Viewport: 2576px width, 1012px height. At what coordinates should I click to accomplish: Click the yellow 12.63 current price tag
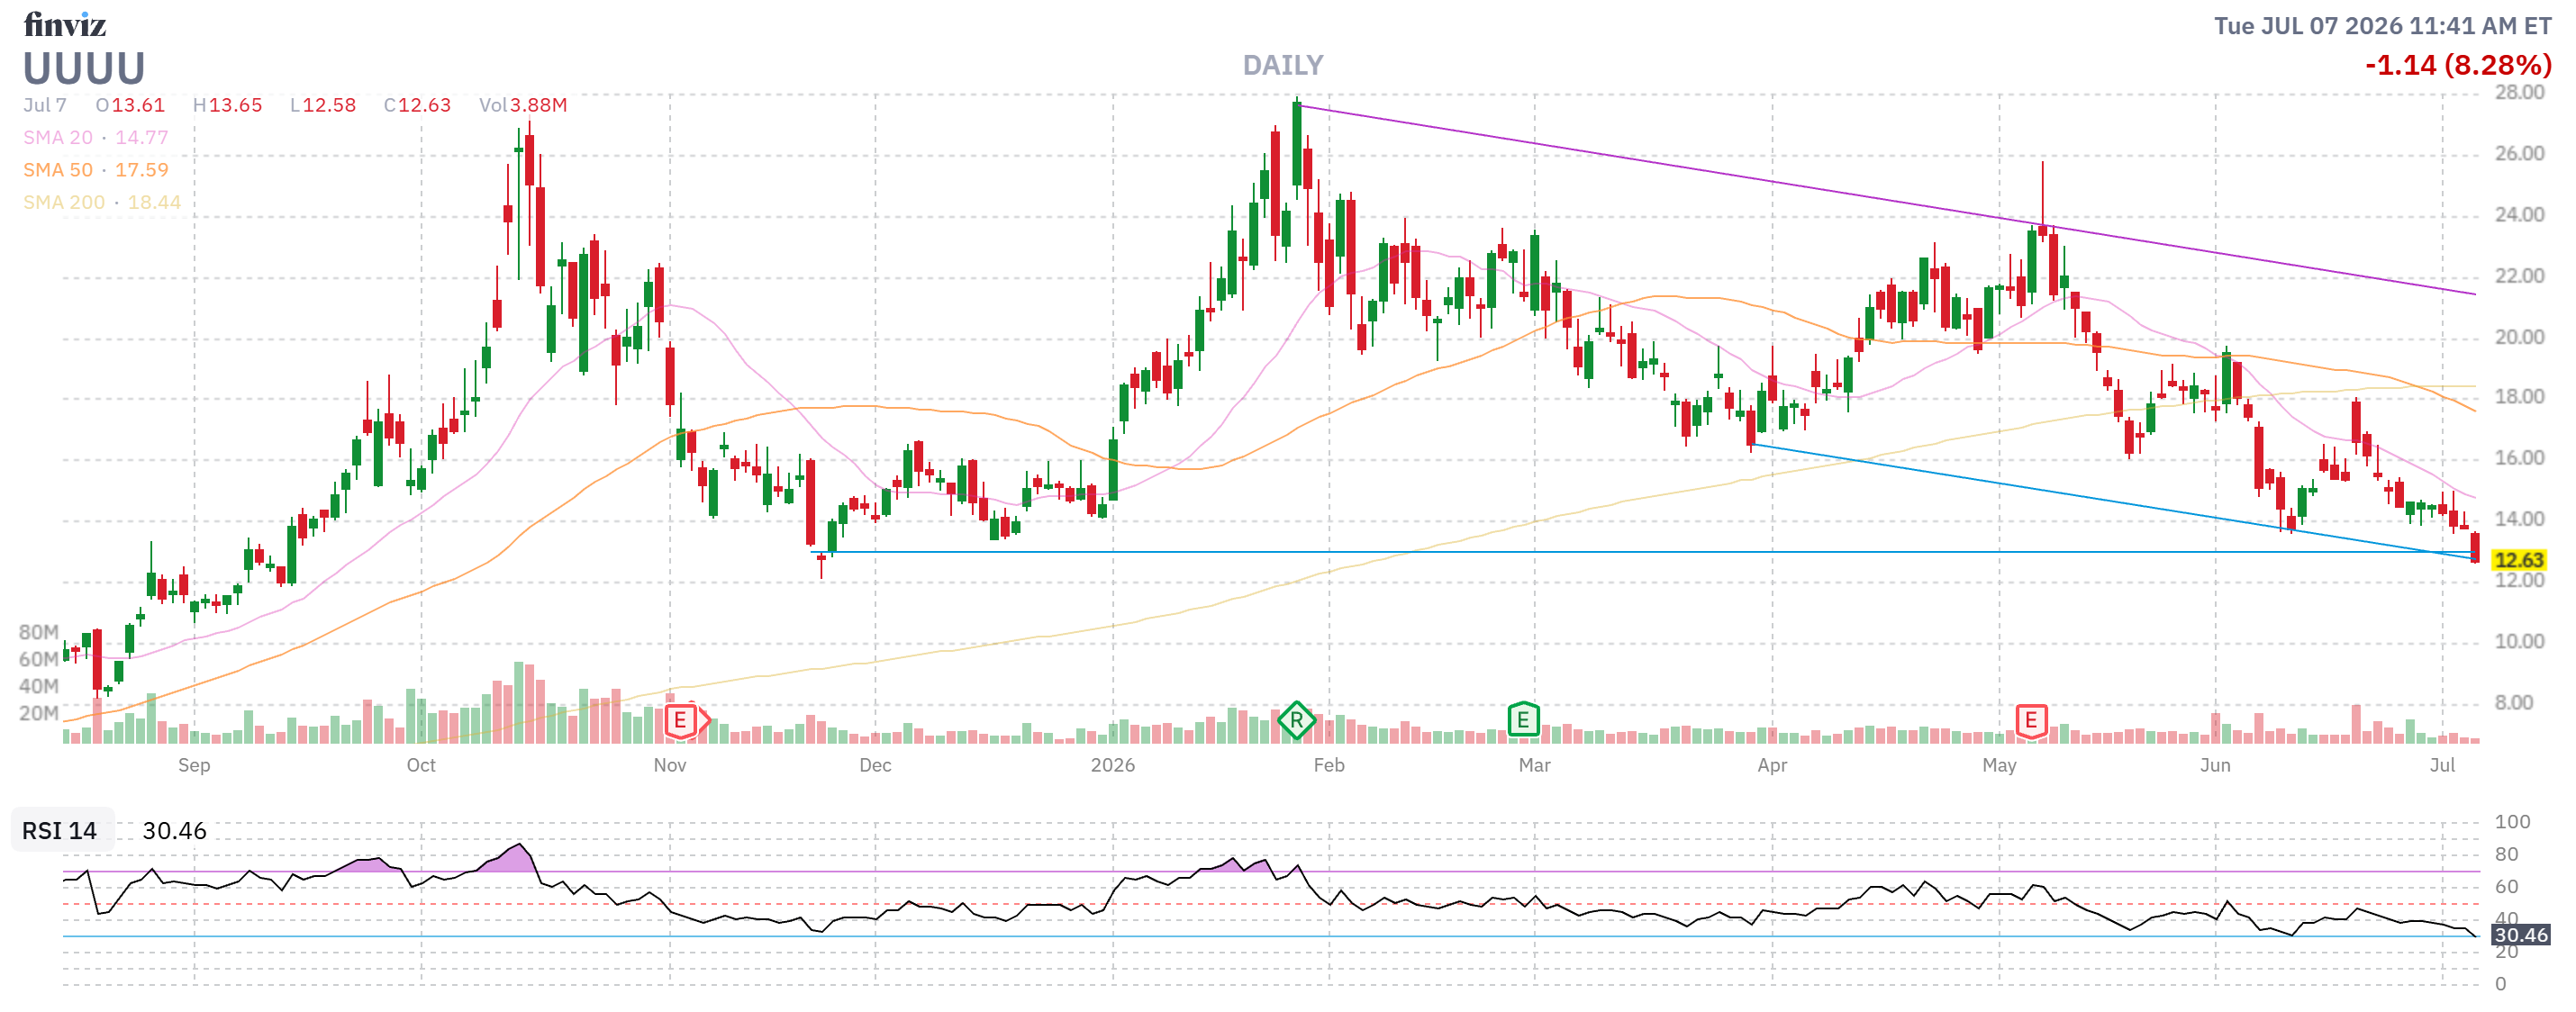[x=2519, y=560]
